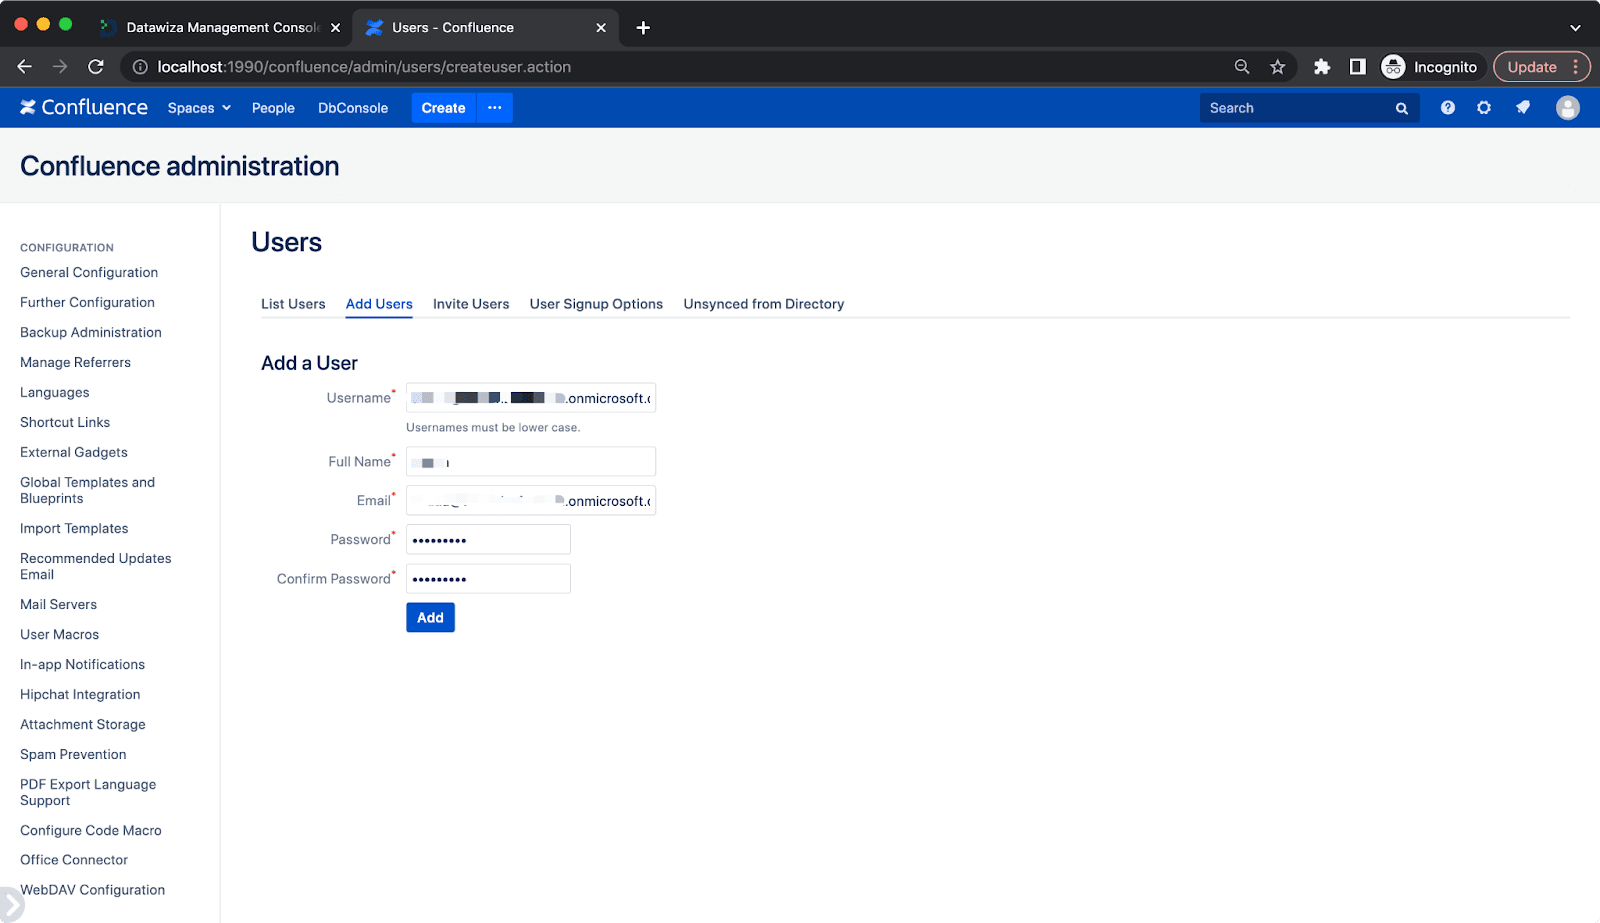
Task: Open External Gadgets link
Action: click(x=74, y=452)
